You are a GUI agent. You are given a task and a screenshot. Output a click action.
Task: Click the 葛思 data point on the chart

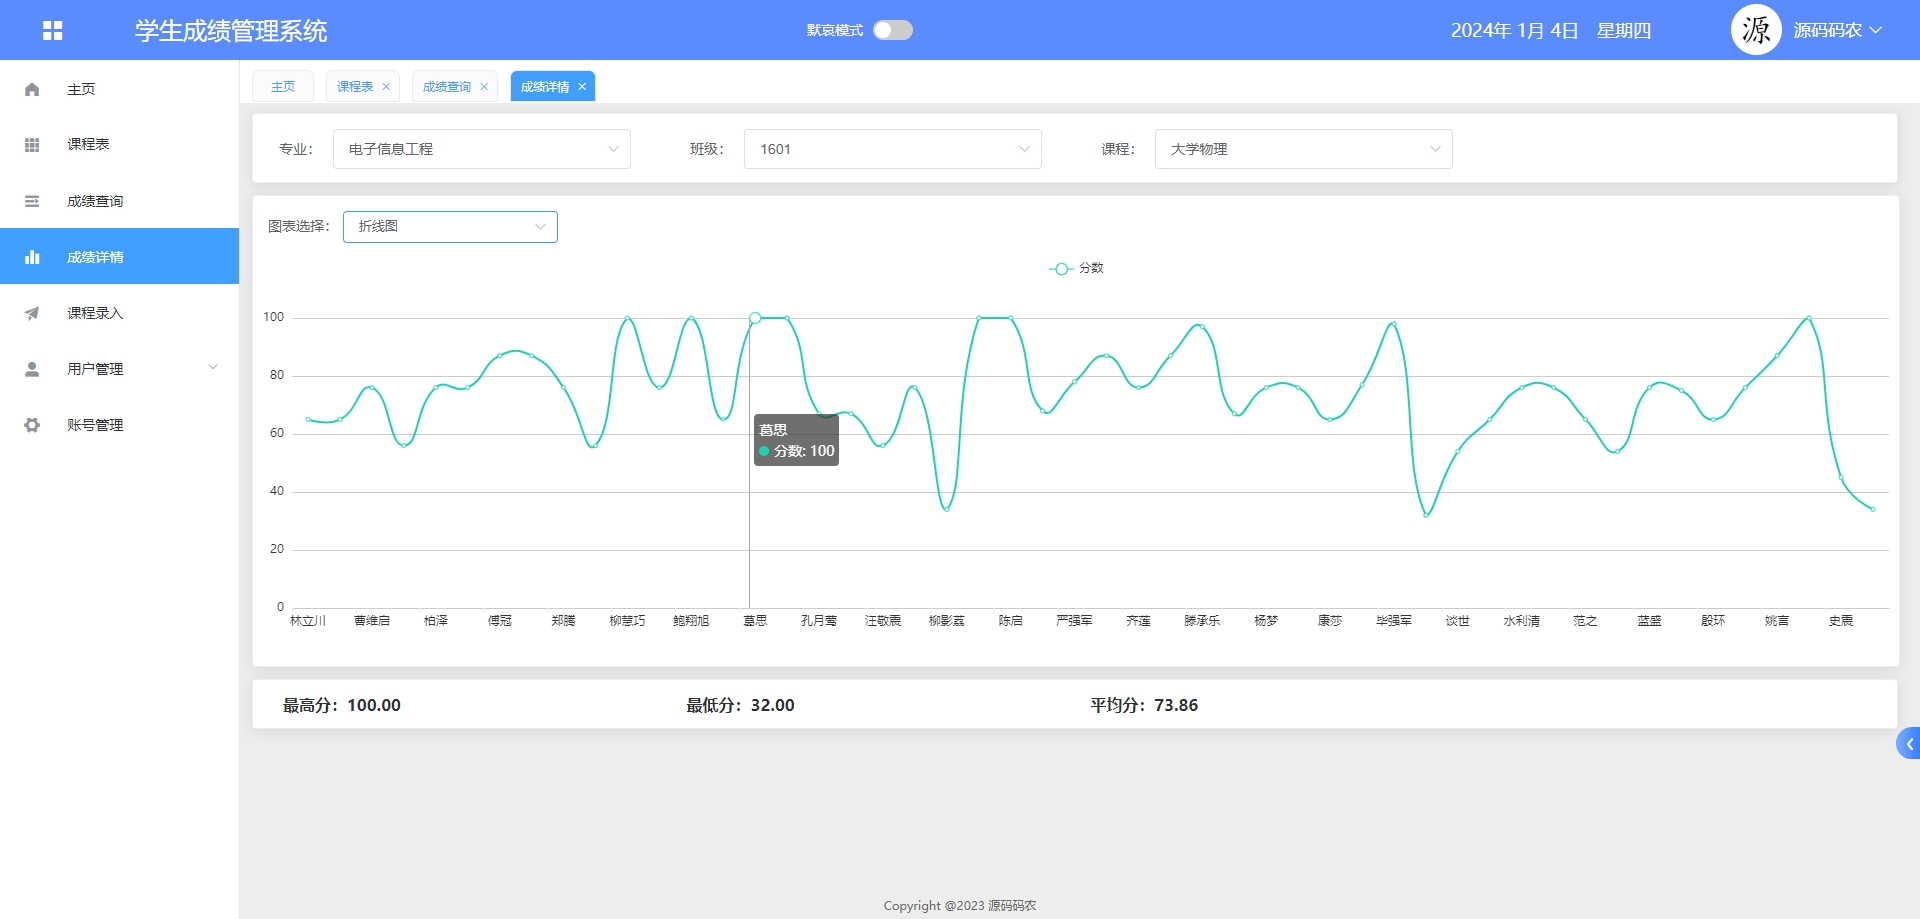pos(755,318)
